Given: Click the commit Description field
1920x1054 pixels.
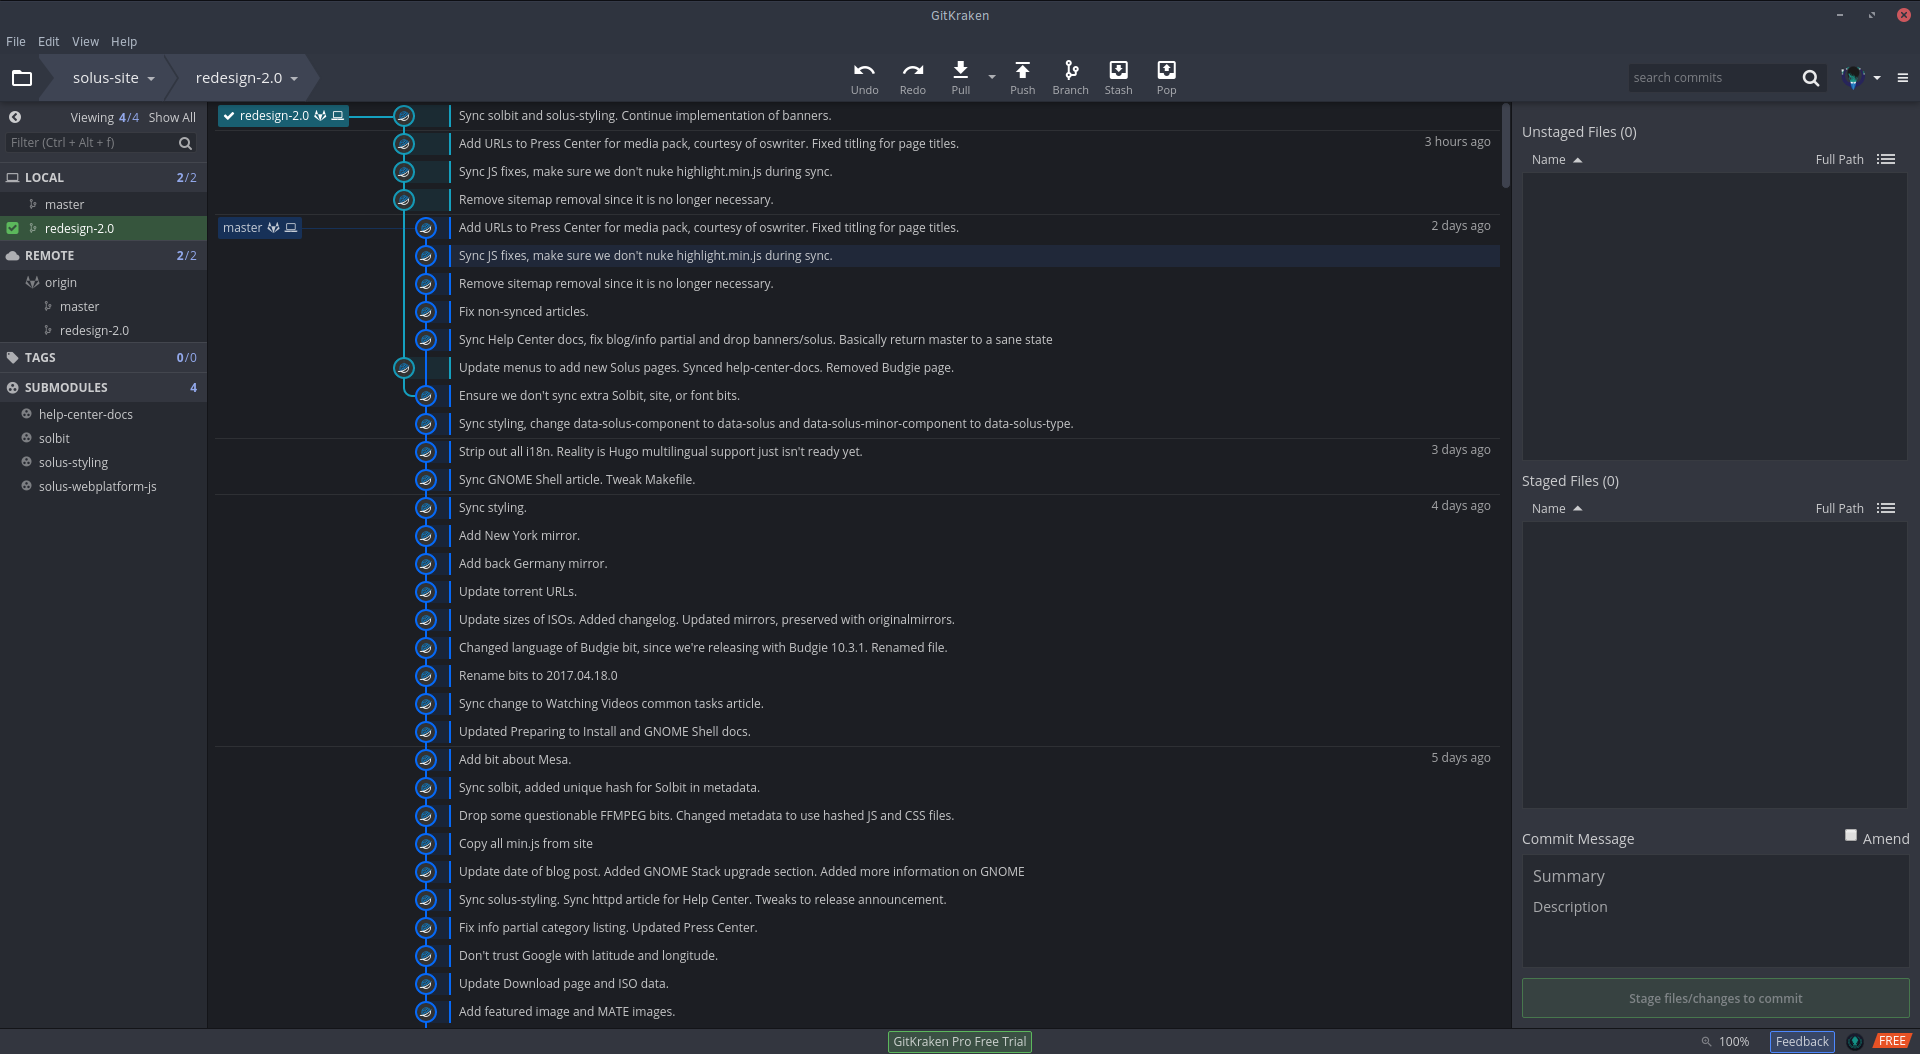Looking at the screenshot, I should coord(1715,907).
